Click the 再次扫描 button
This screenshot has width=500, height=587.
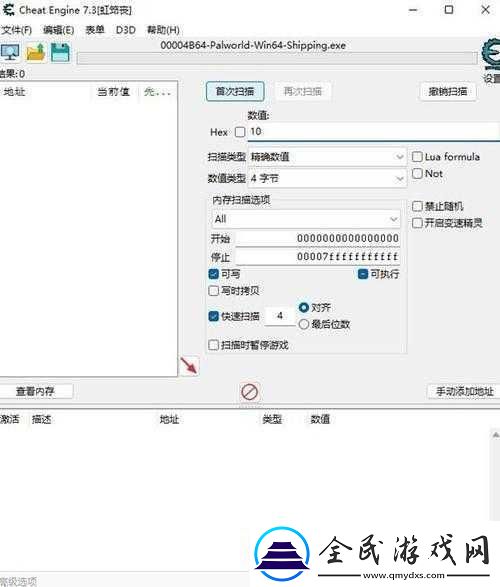[x=303, y=91]
